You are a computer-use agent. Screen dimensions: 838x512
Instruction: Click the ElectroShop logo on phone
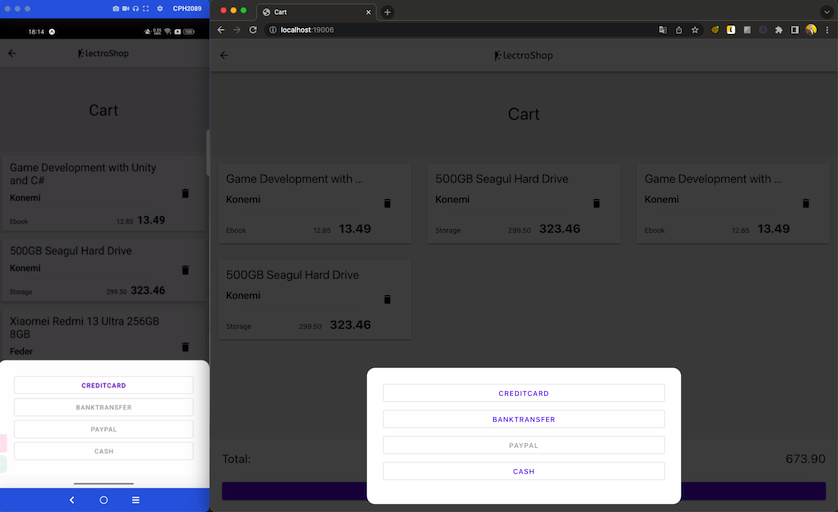[x=103, y=53]
